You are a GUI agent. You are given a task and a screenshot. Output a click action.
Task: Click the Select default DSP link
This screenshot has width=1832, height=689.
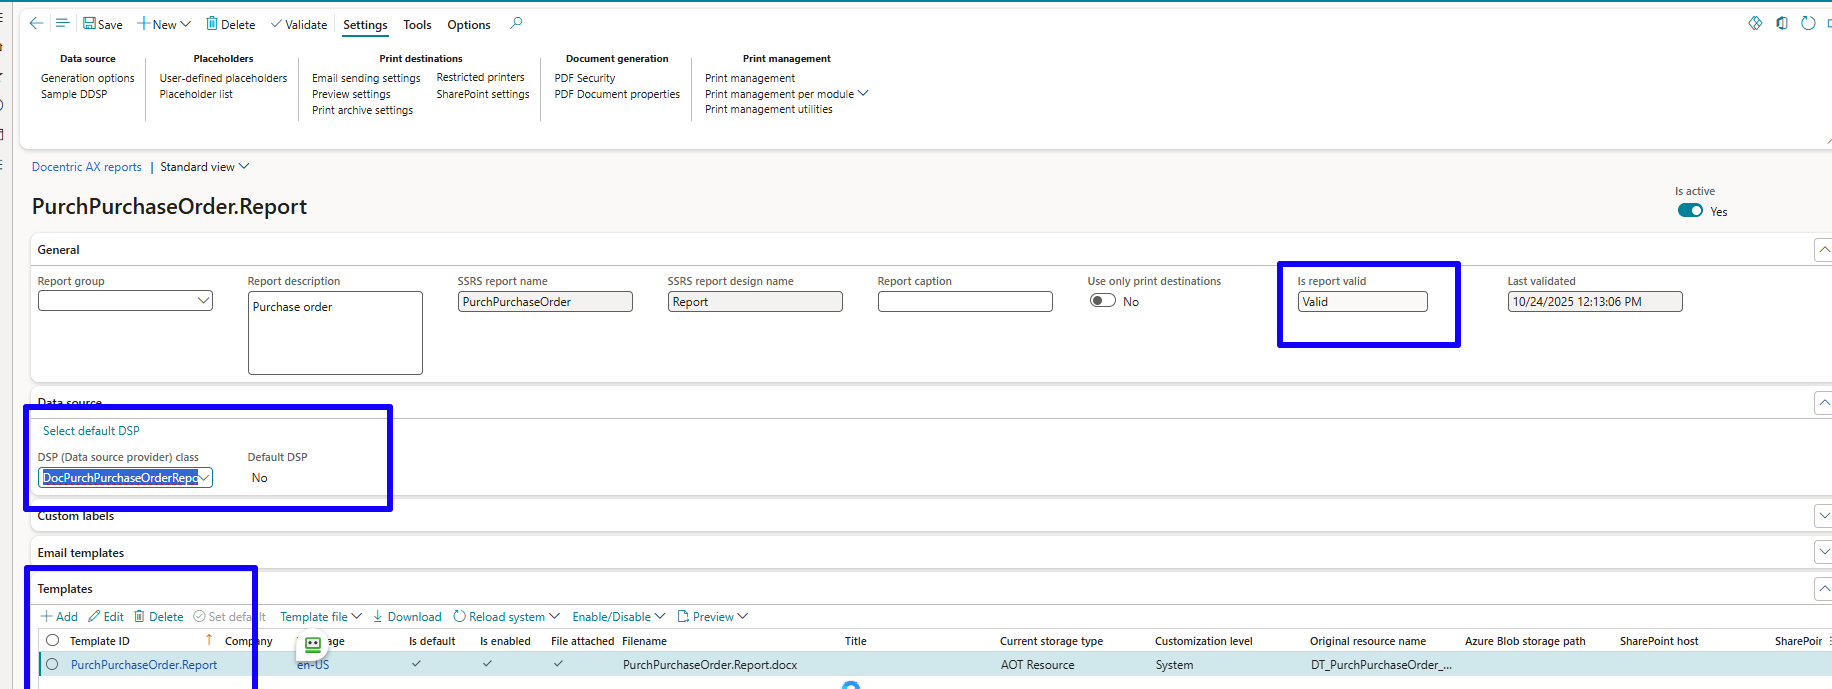[91, 431]
